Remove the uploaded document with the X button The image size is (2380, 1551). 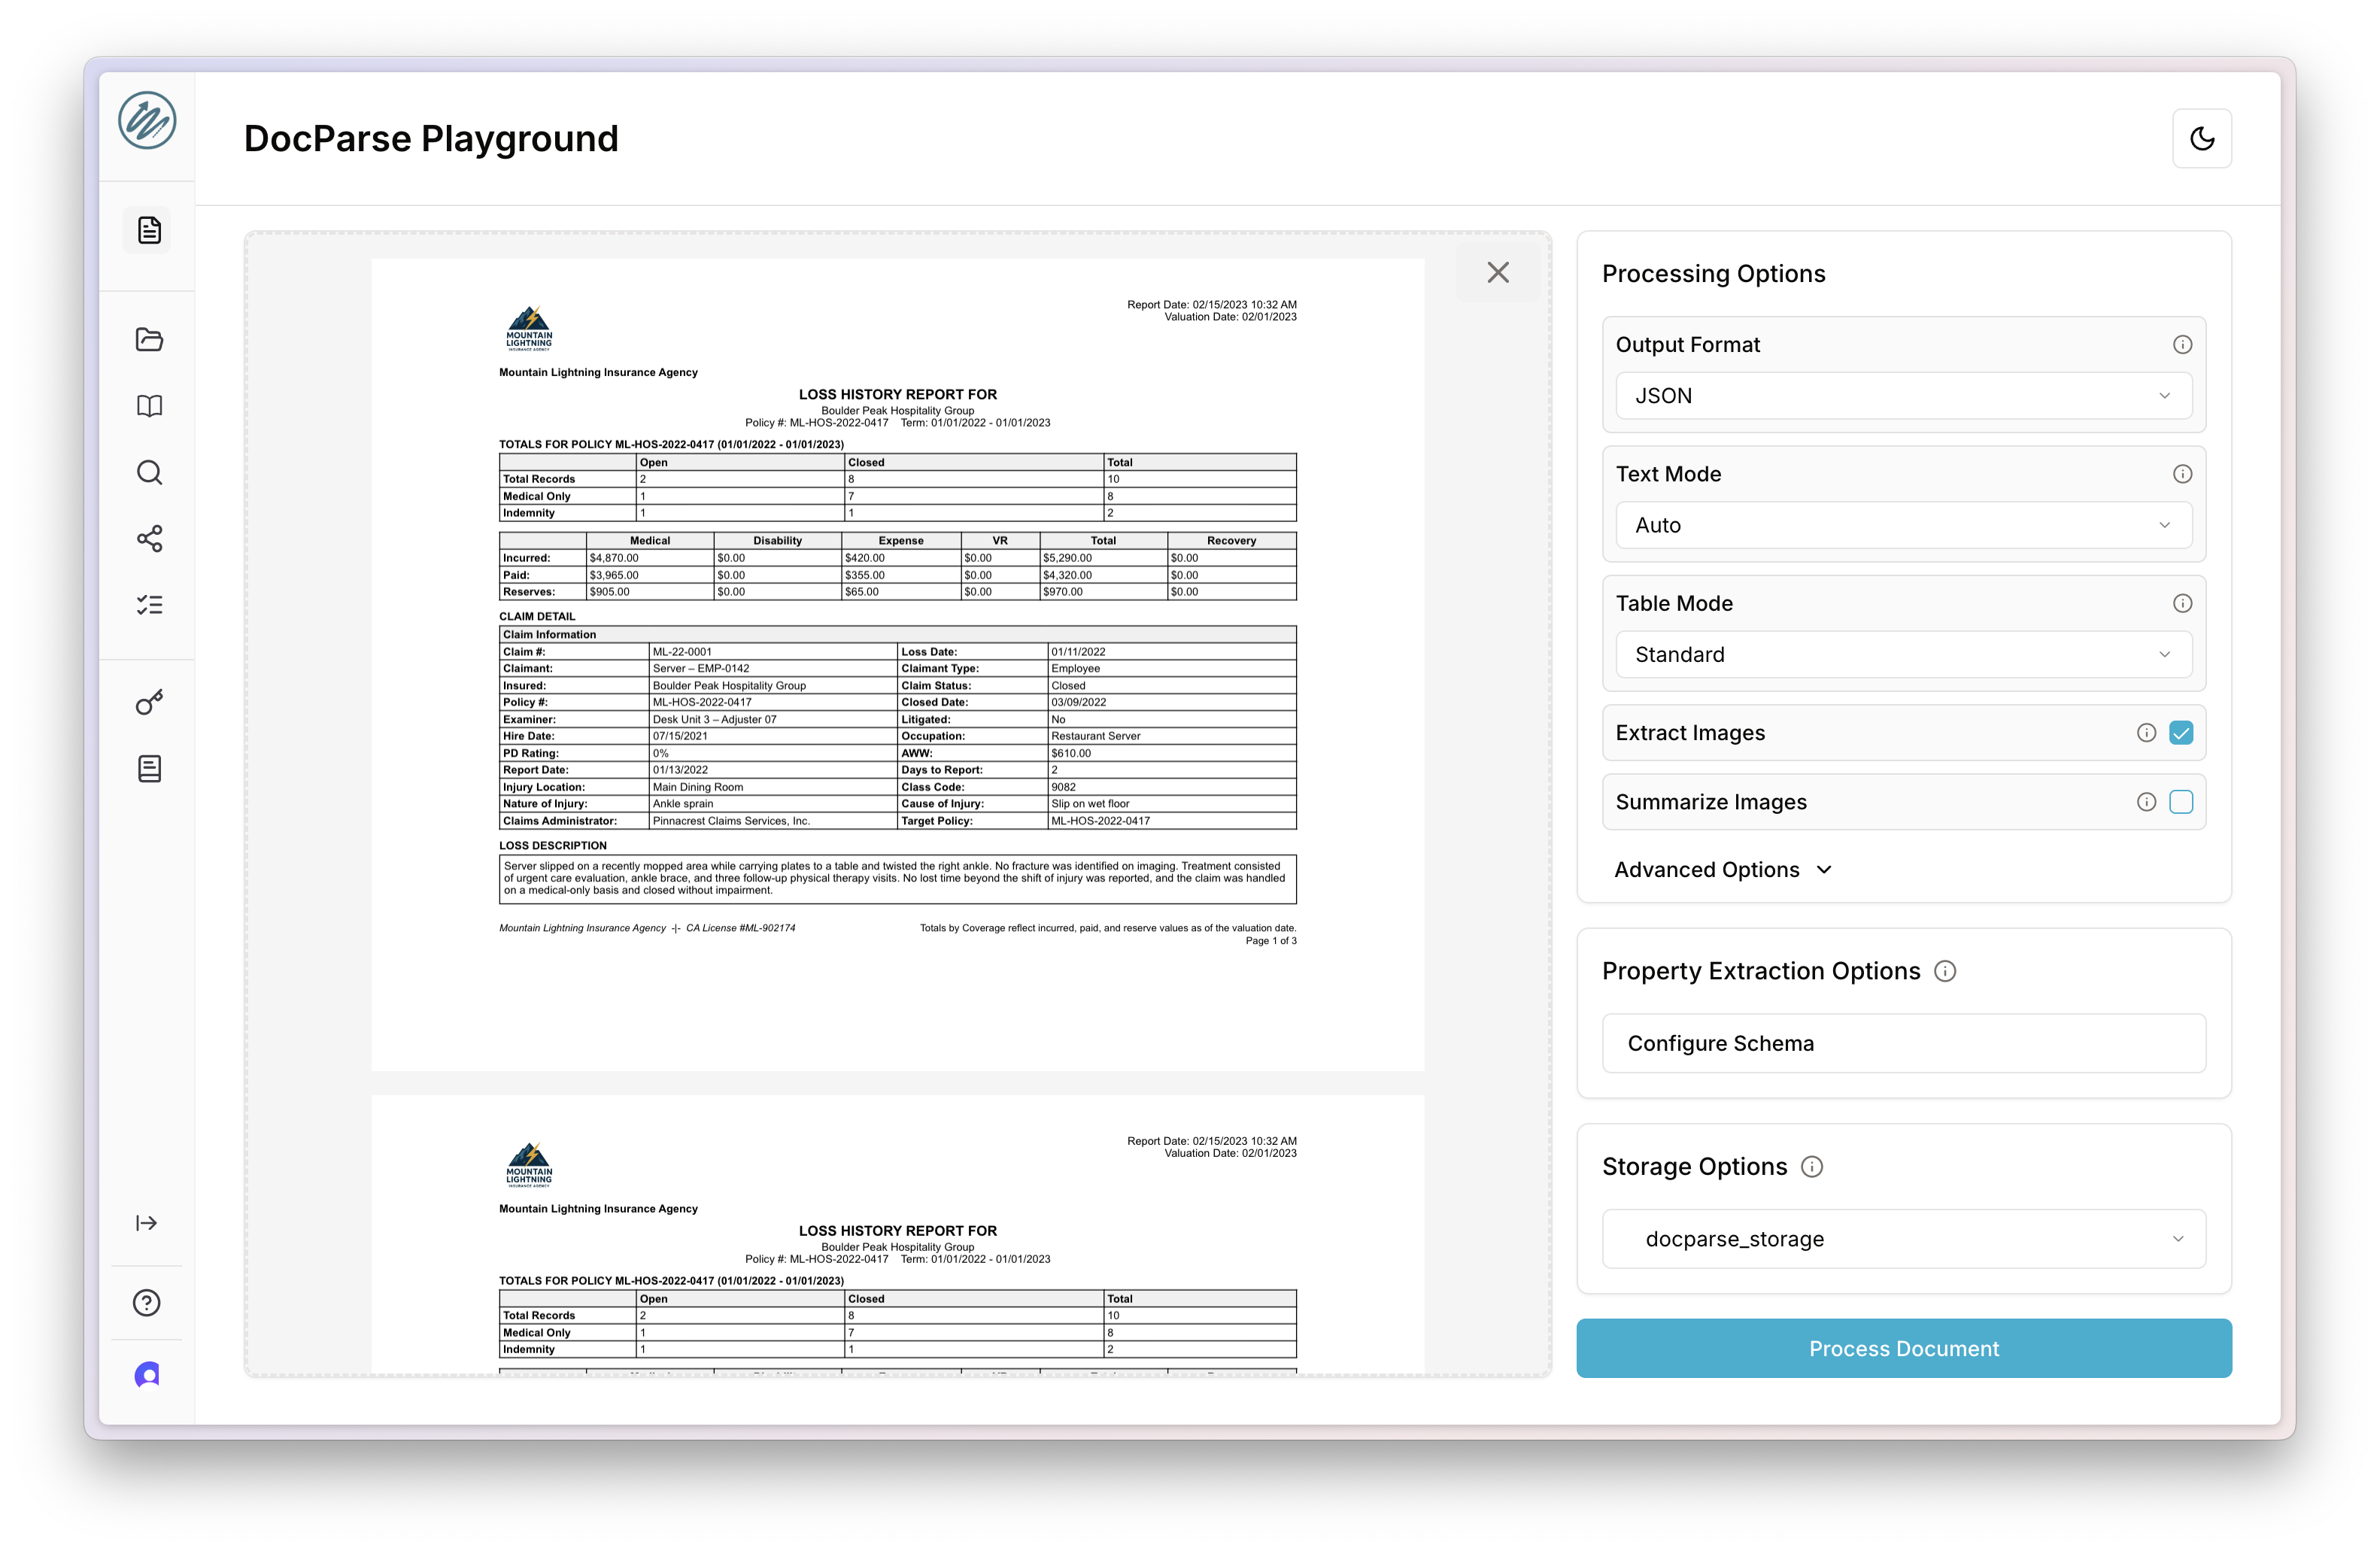(x=1497, y=273)
